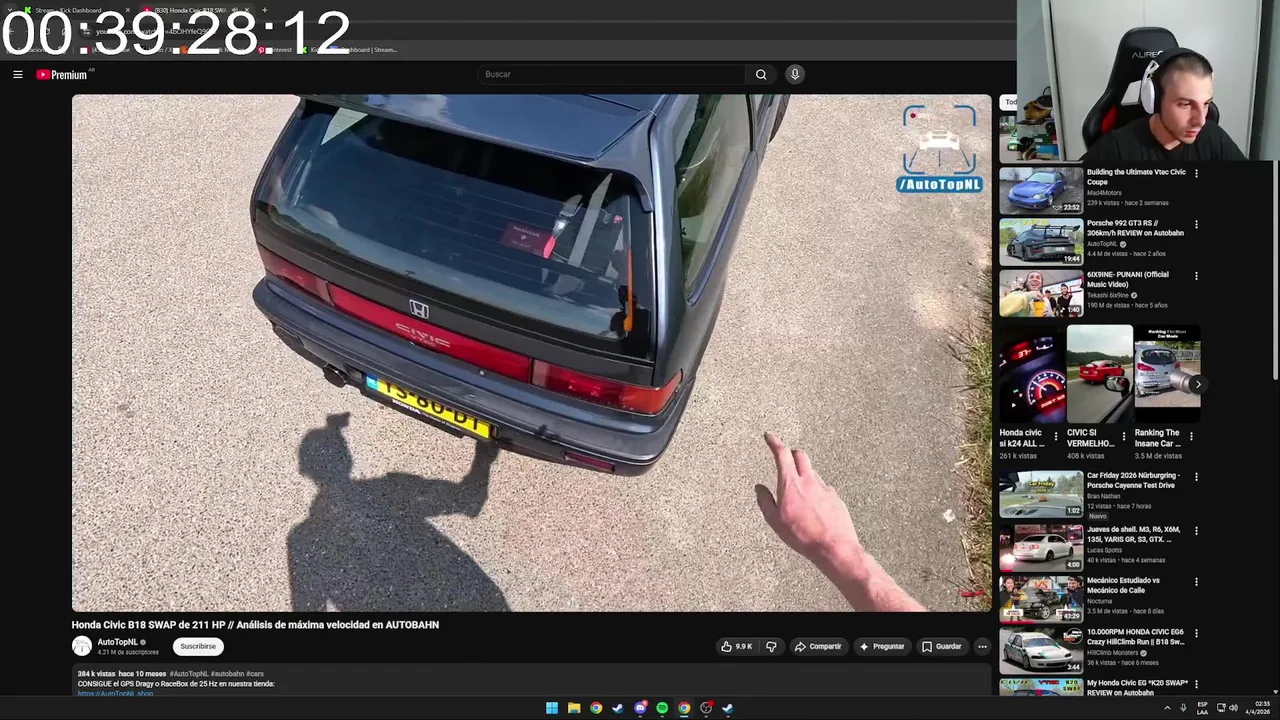Switch ESP LAA keyboard language indicator

pyautogui.click(x=1203, y=708)
